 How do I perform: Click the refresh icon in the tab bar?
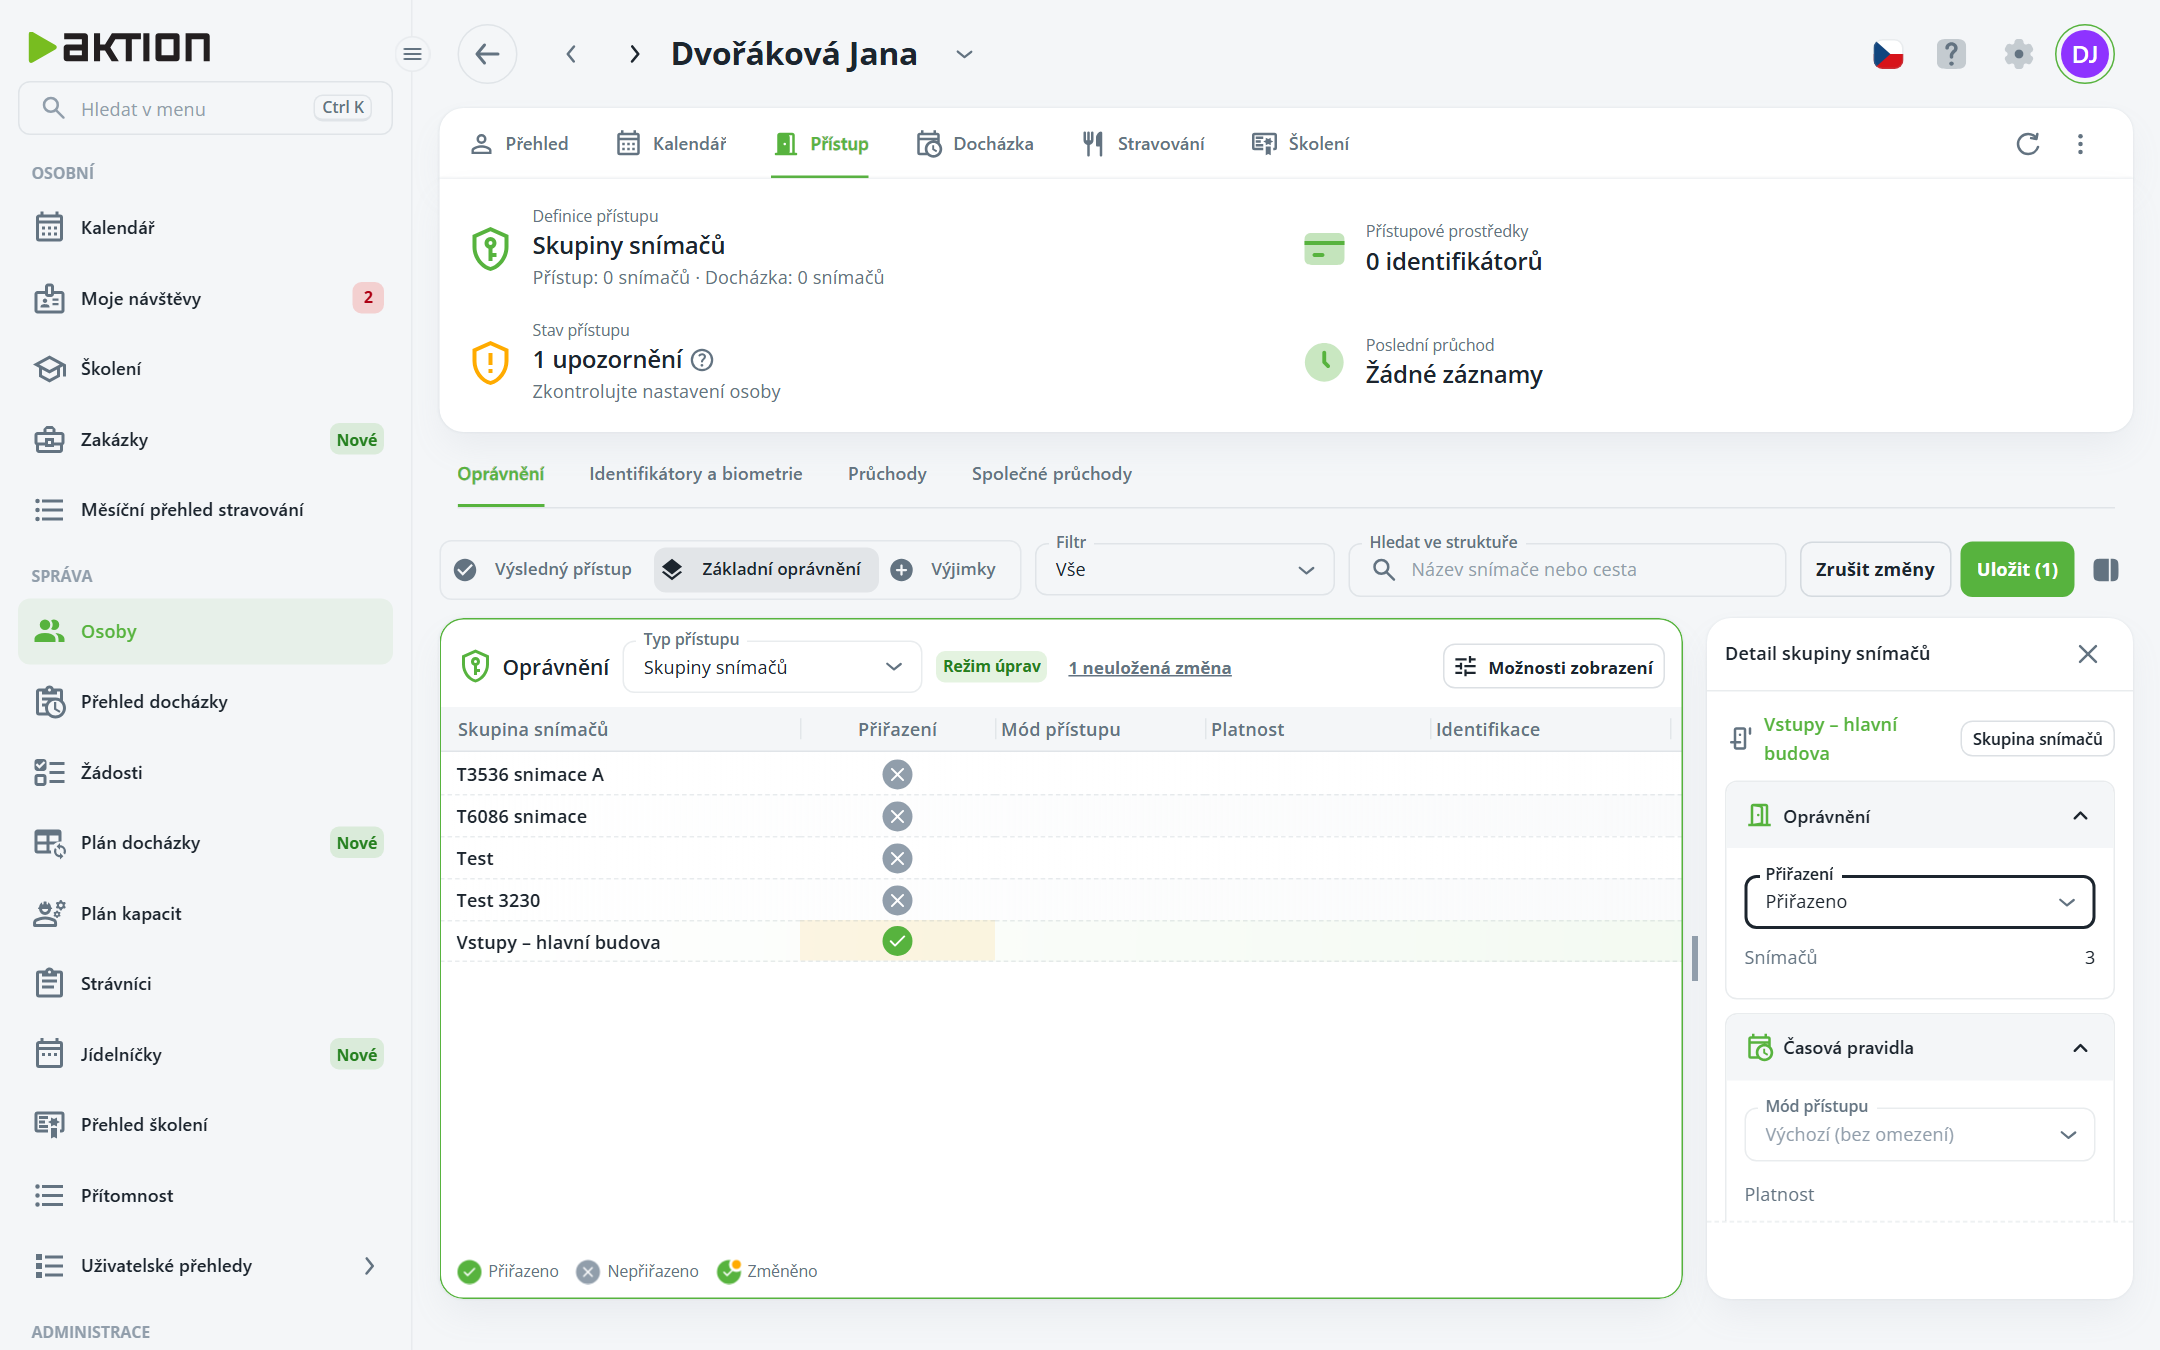click(2027, 144)
